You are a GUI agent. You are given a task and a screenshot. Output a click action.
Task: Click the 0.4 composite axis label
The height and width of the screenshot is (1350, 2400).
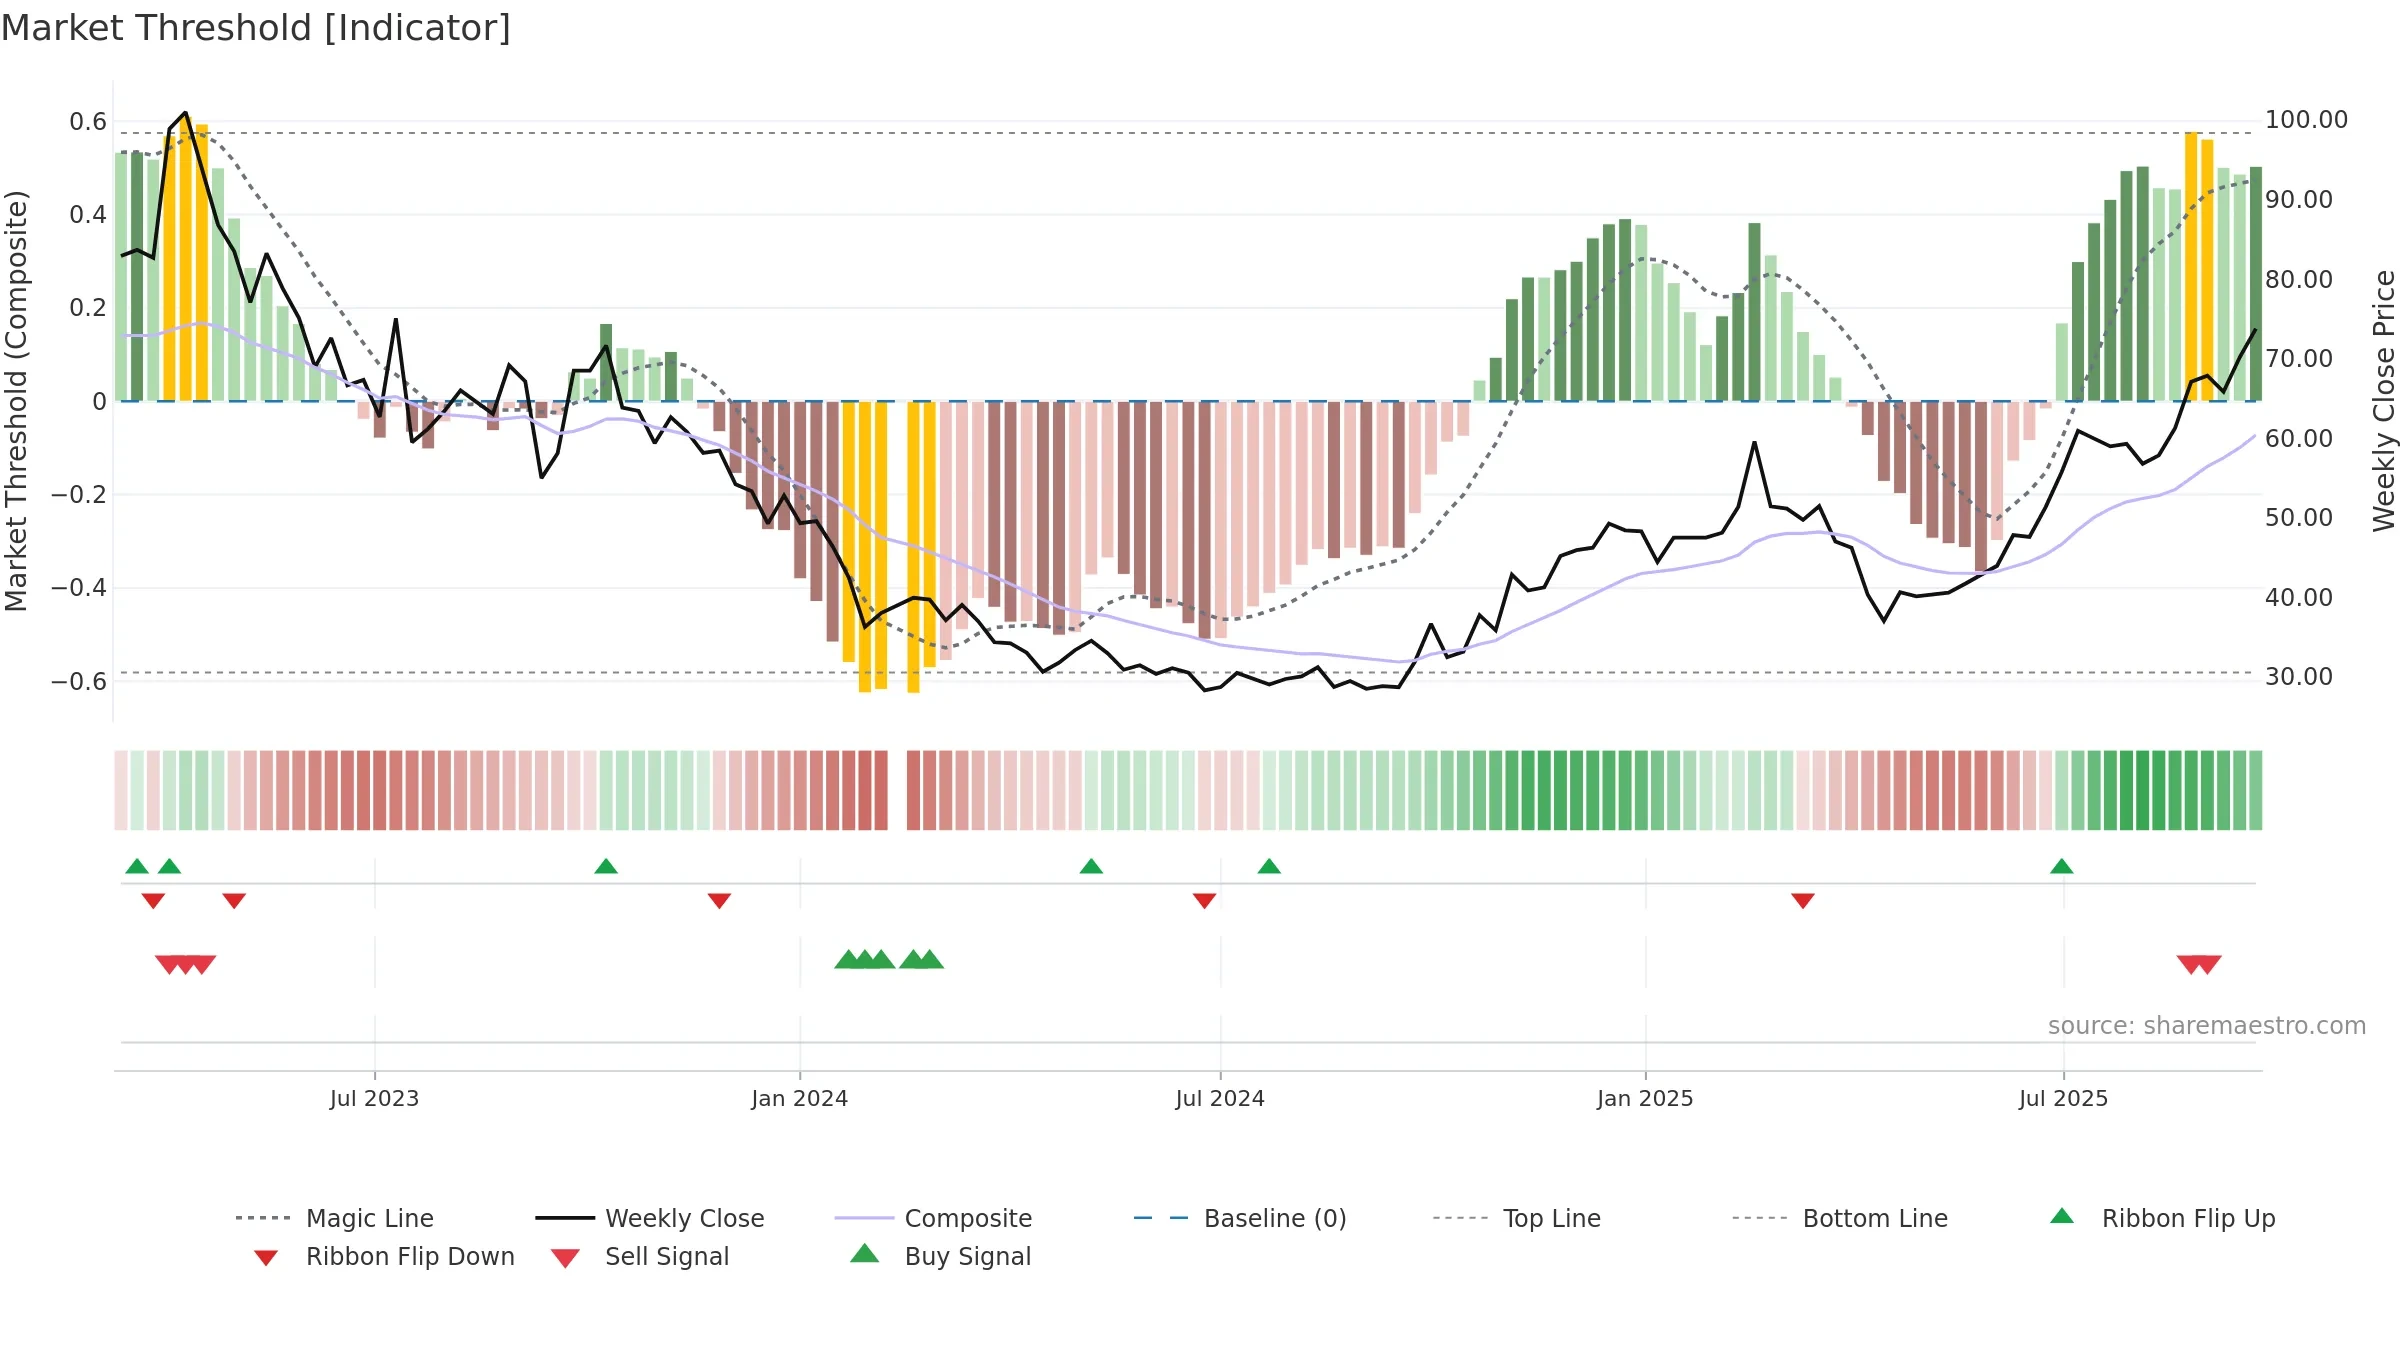tap(88, 215)
